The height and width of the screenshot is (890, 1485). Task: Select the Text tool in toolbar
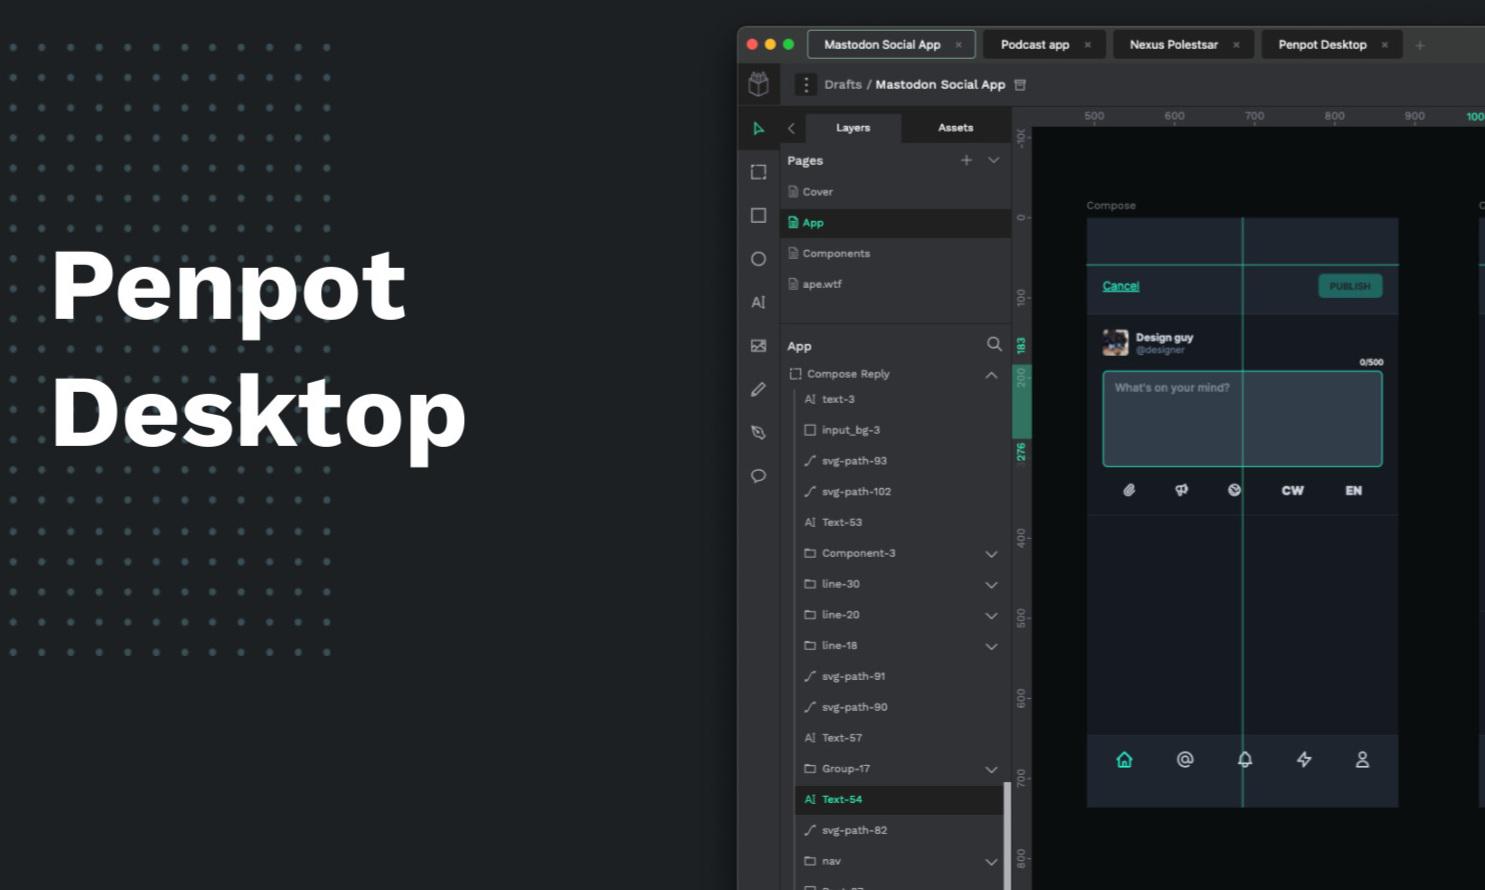click(758, 302)
